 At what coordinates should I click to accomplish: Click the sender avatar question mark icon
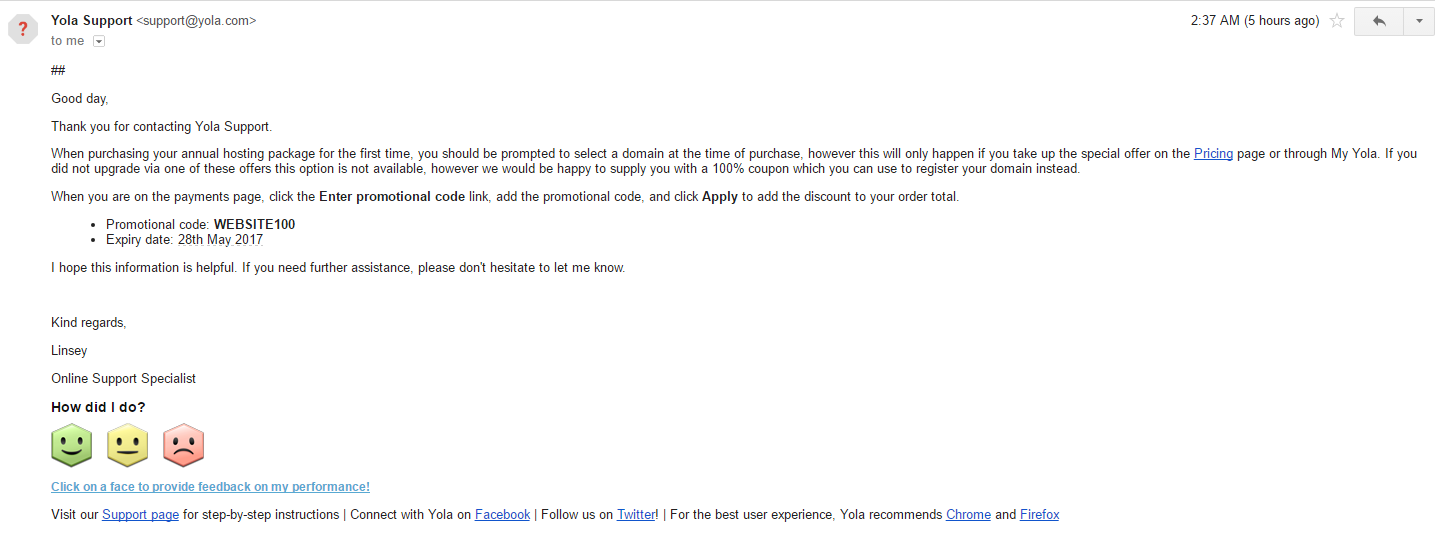click(x=23, y=29)
